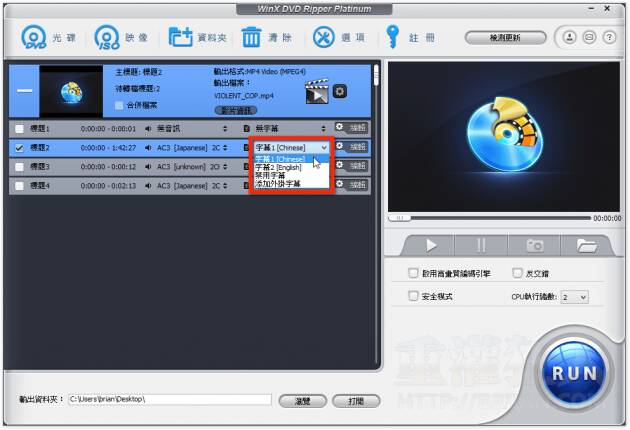
Task: Click the 0:00:00 - 1:42:27 duration
Action: coord(108,148)
